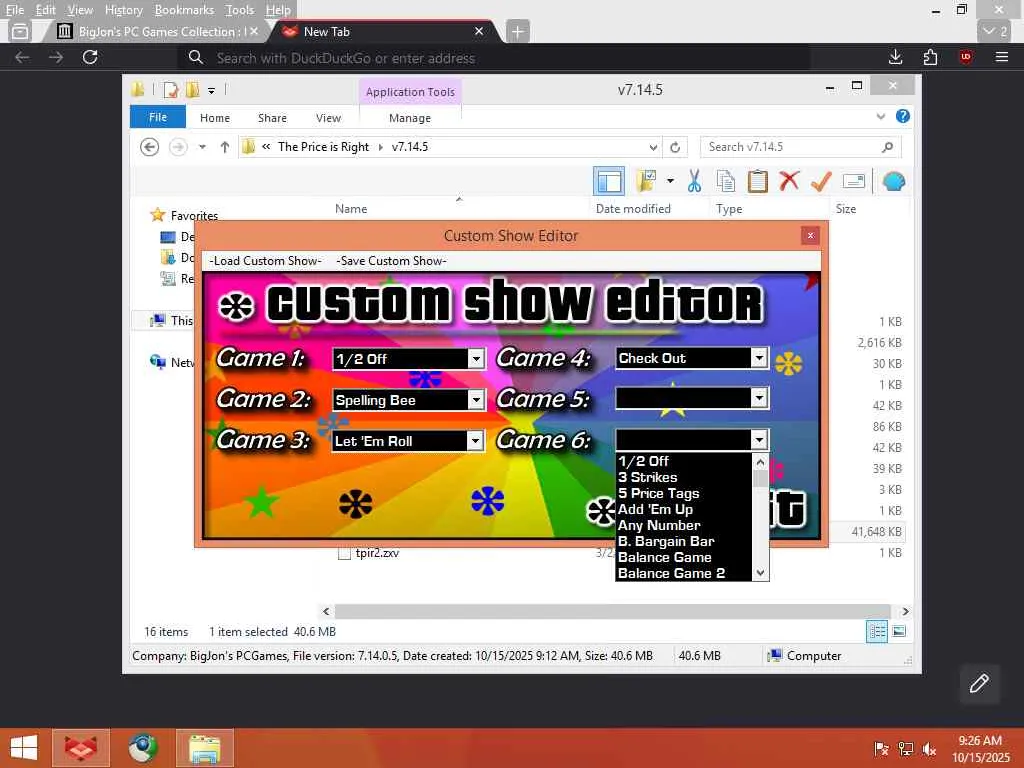Click the v7.14.5 breadcrumb segment
This screenshot has height=768, width=1024.
click(x=409, y=147)
